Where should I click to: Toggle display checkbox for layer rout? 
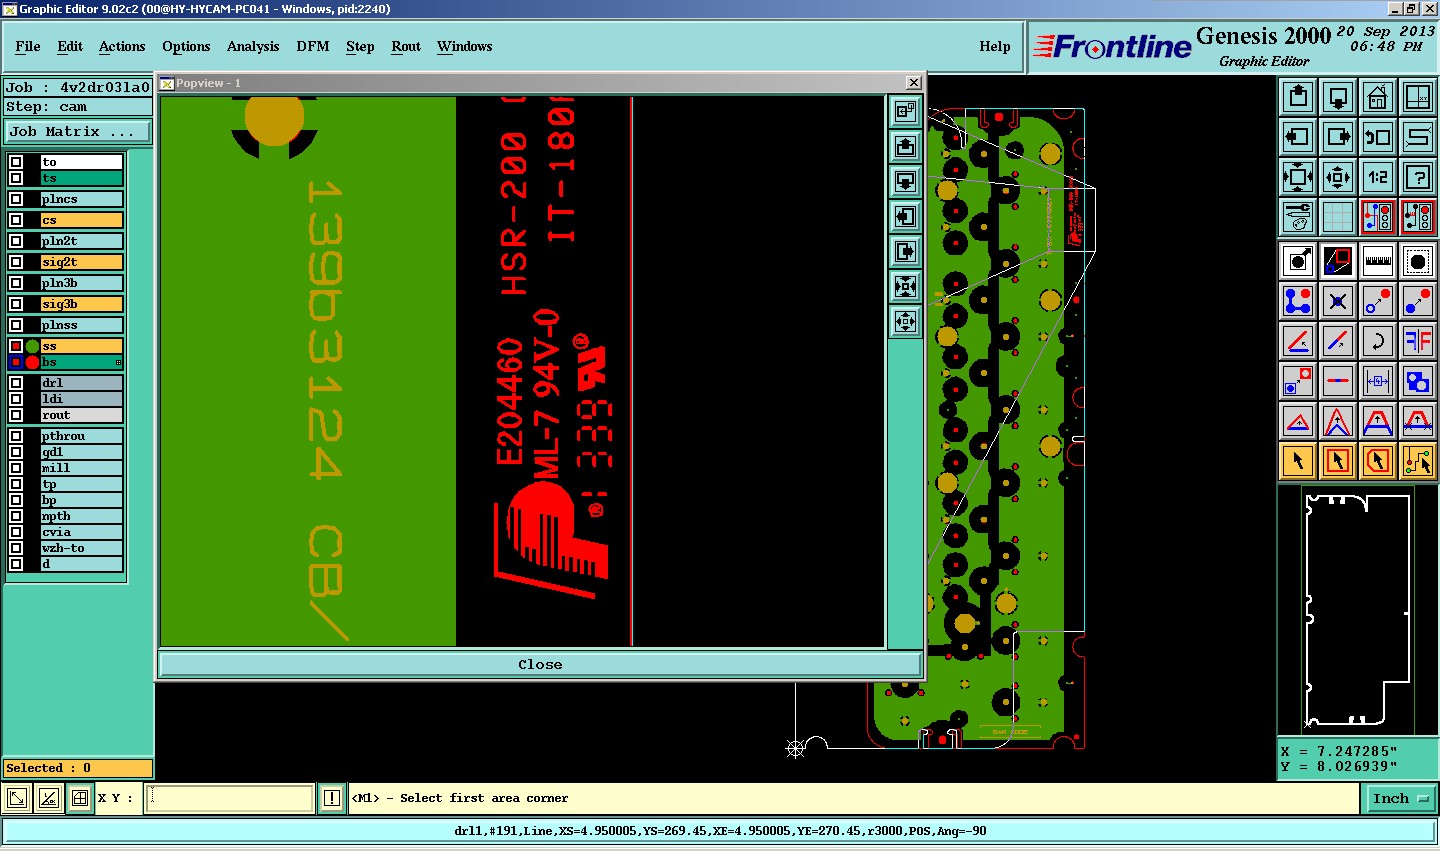pyautogui.click(x=16, y=415)
